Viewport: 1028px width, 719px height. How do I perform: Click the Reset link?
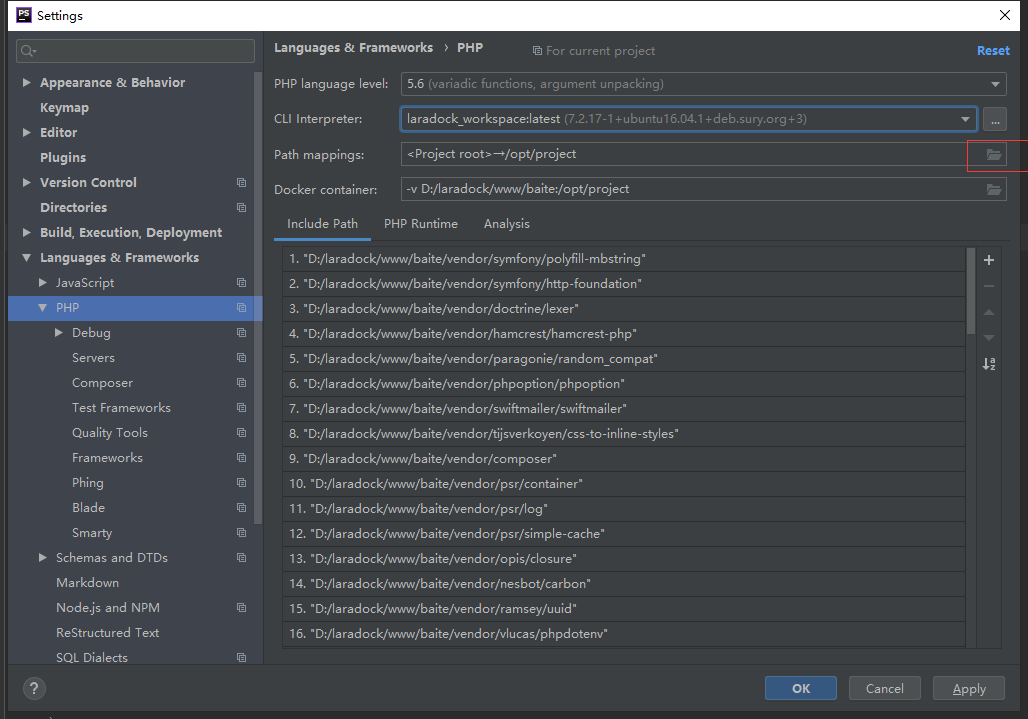click(x=993, y=50)
